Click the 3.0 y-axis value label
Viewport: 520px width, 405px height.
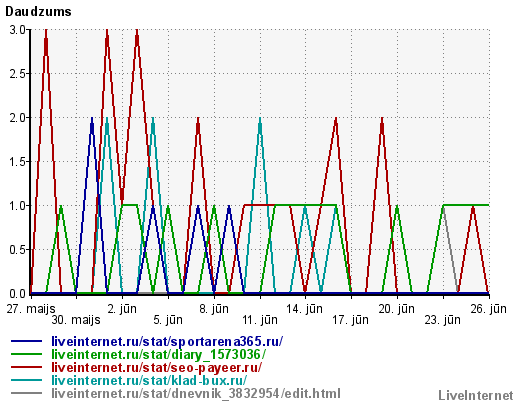(17, 30)
